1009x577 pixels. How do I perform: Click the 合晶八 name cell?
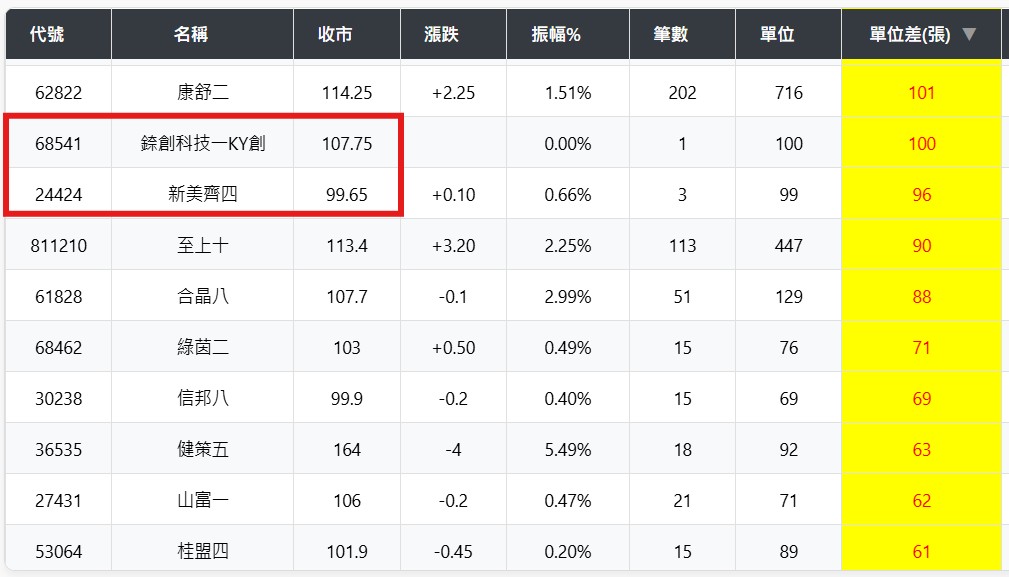pos(203,297)
